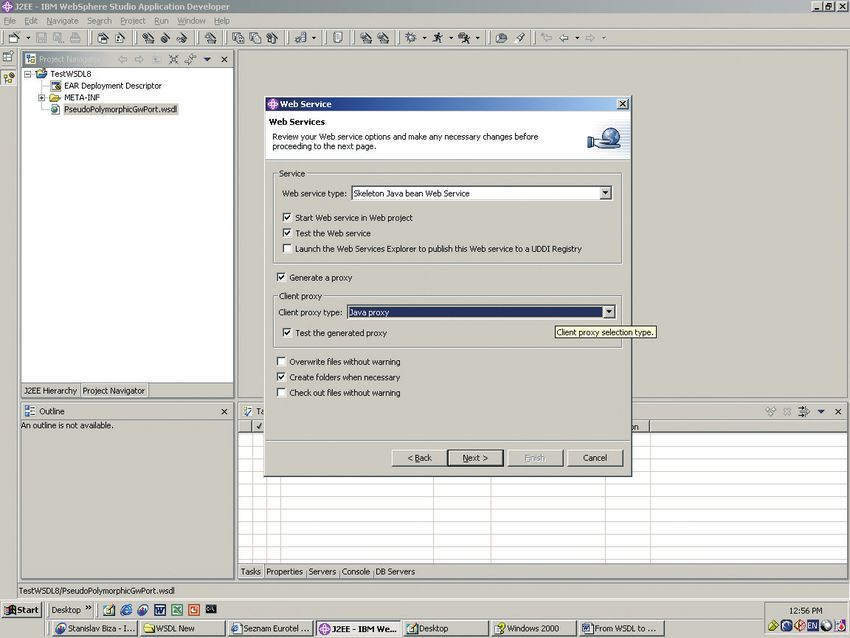Collapse All in Project Navigator toolbar

pyautogui.click(x=173, y=59)
